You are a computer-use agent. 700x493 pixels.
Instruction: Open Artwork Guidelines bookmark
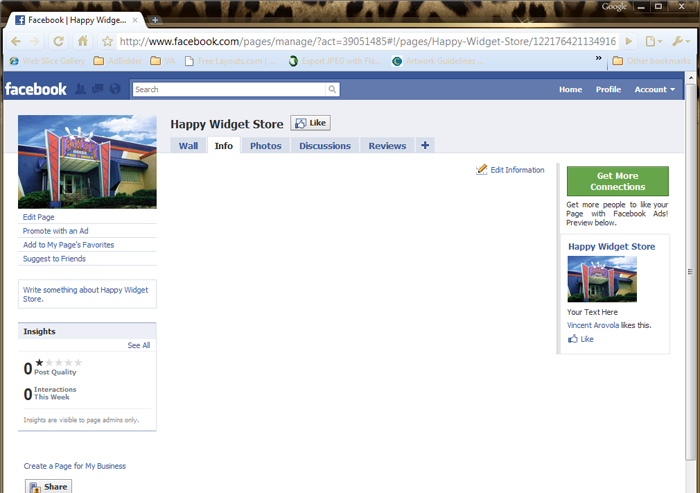click(438, 61)
